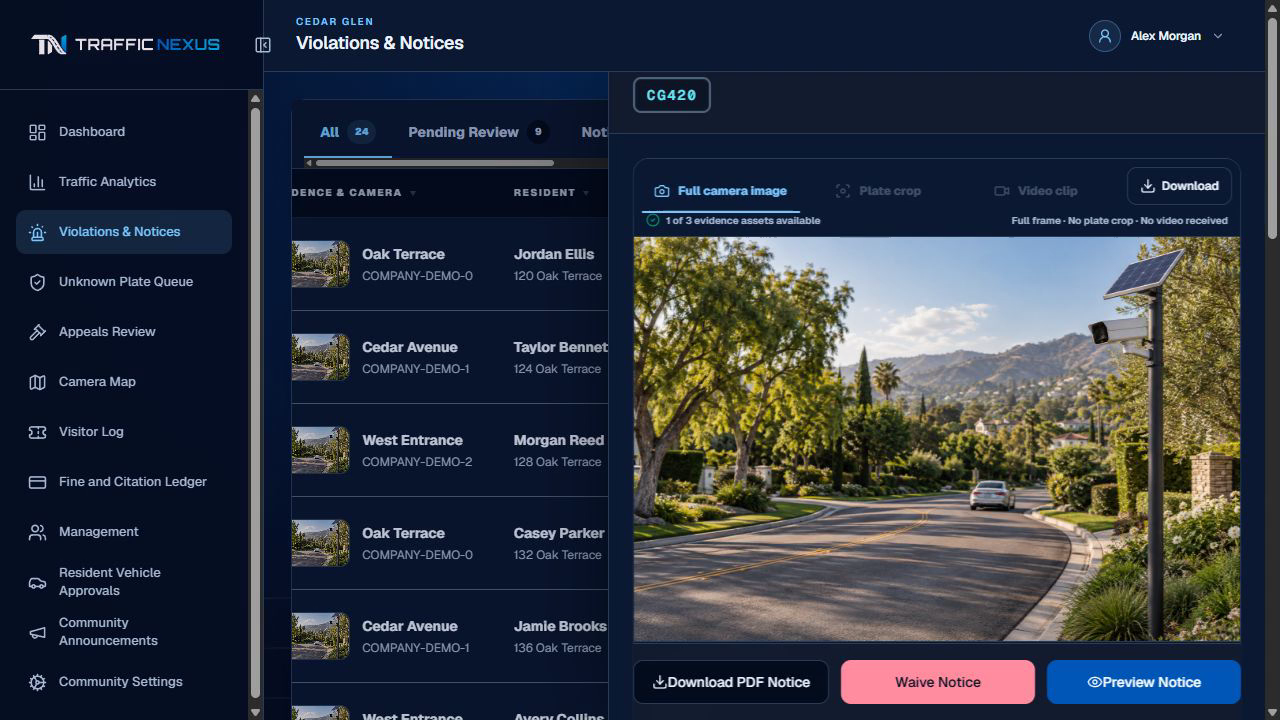Switch to Video clip evidence tab
1280x720 pixels.
(x=1036, y=191)
